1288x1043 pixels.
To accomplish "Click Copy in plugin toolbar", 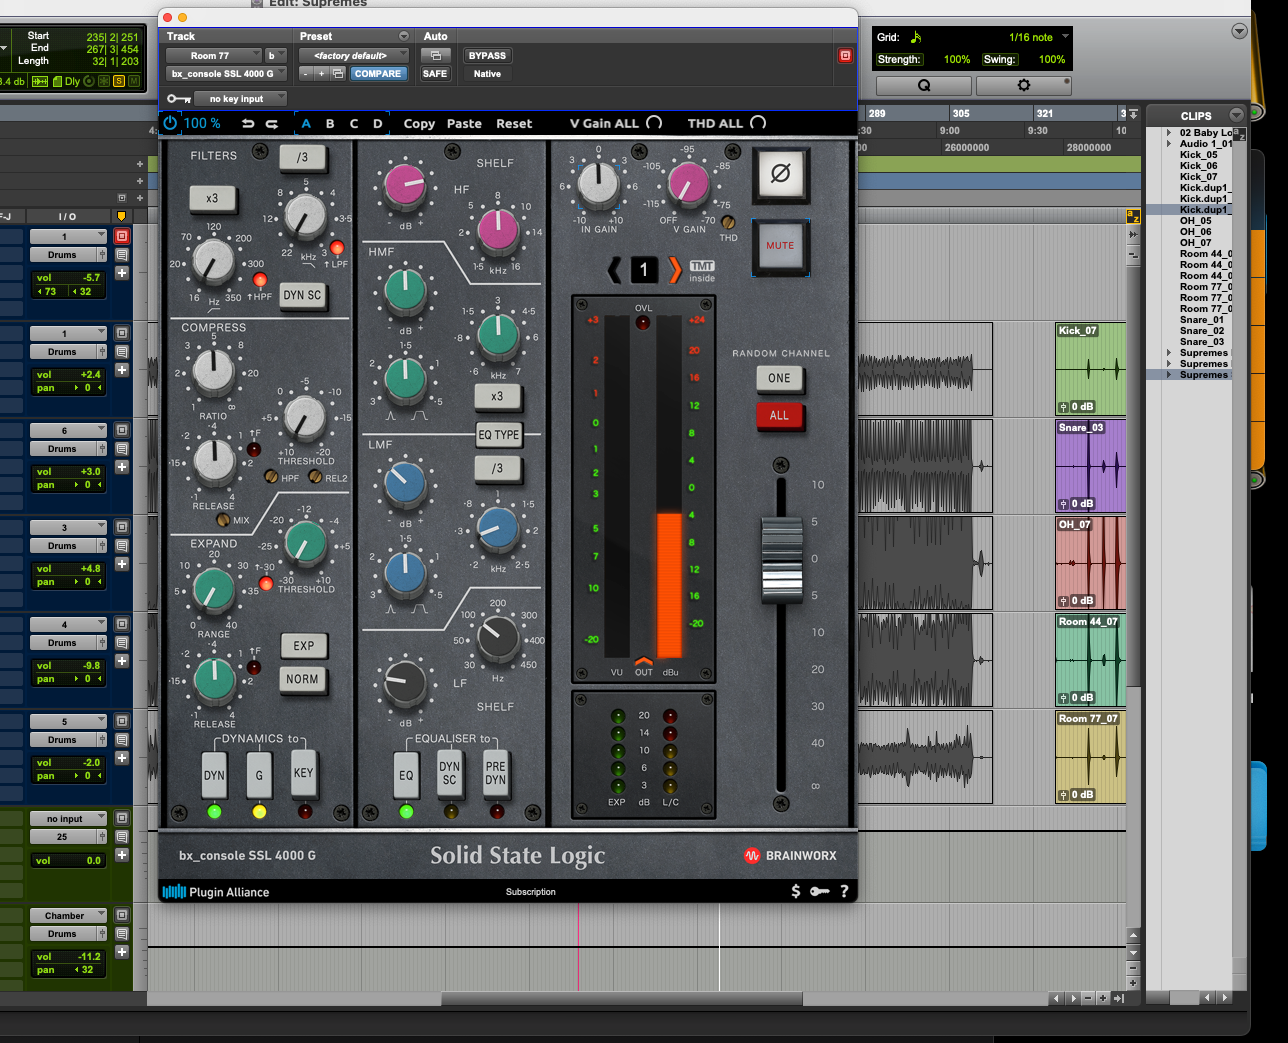I will tap(419, 124).
